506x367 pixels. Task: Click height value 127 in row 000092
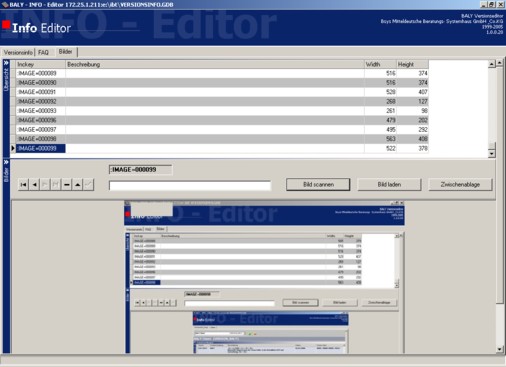pyautogui.click(x=423, y=101)
